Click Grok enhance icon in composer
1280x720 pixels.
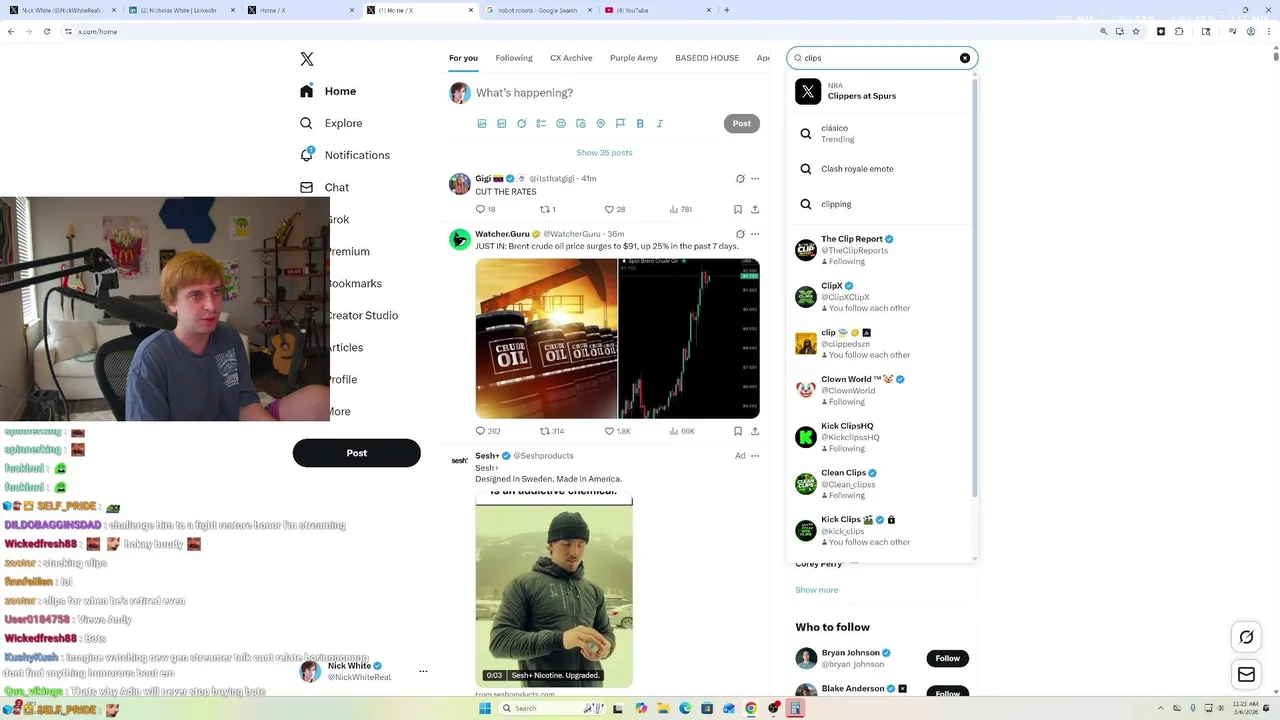click(x=521, y=124)
